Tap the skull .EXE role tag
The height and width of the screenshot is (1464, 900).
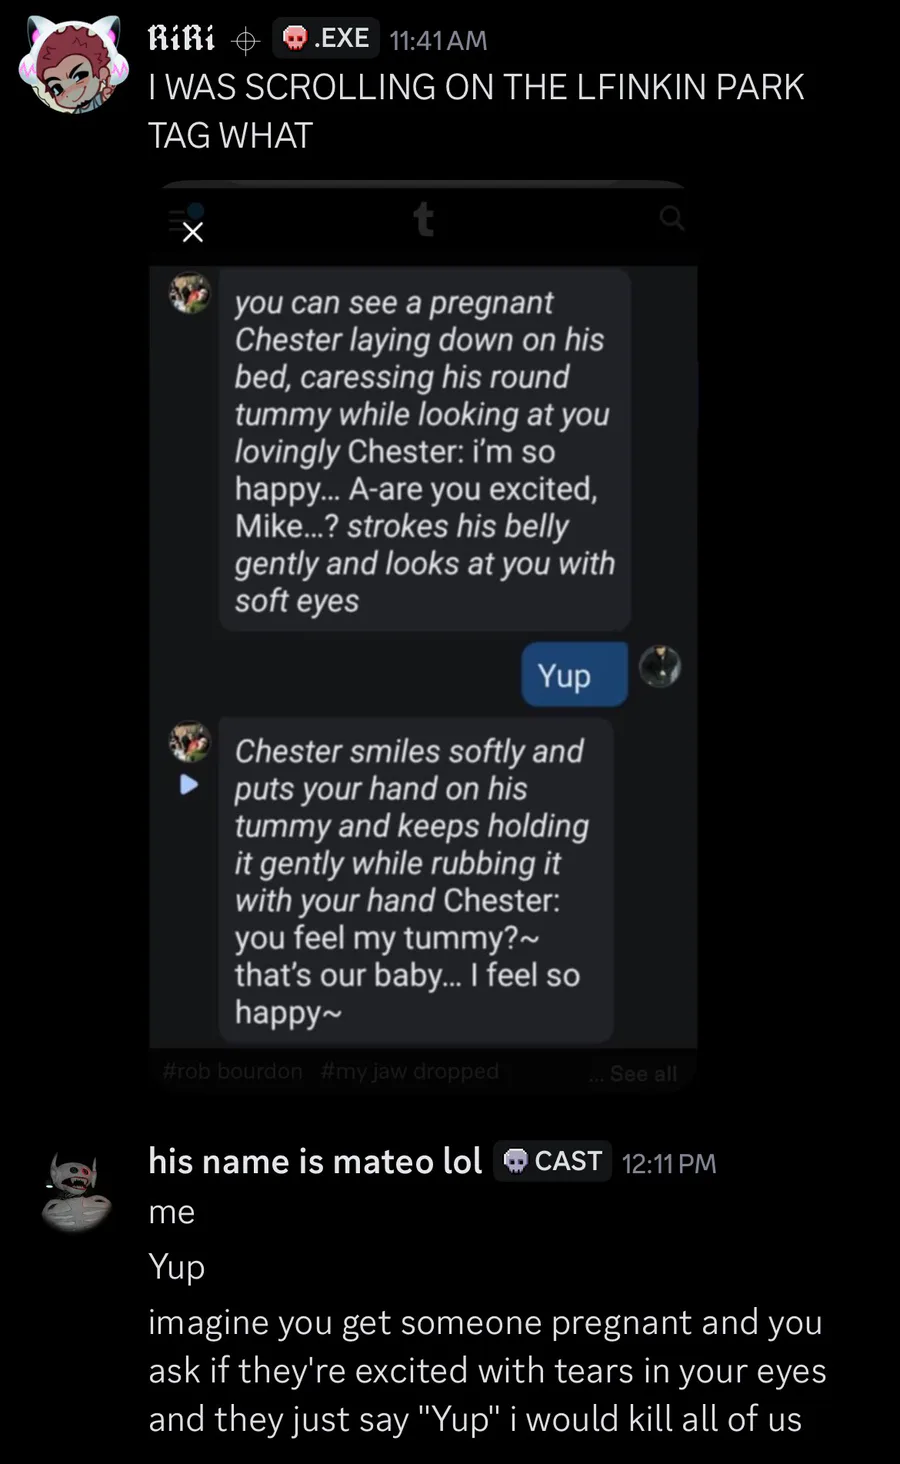[326, 38]
